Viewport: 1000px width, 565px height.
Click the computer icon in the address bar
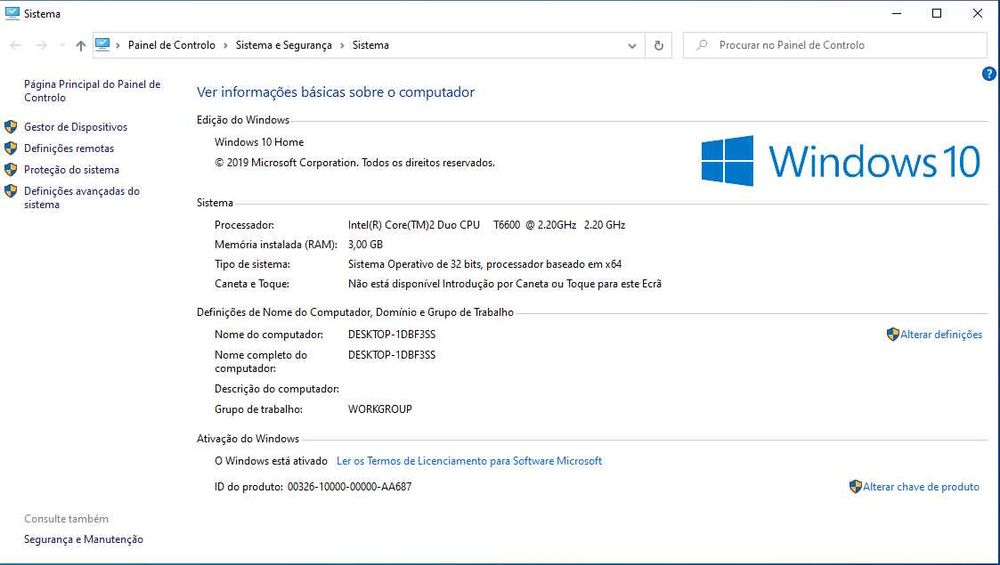point(103,45)
